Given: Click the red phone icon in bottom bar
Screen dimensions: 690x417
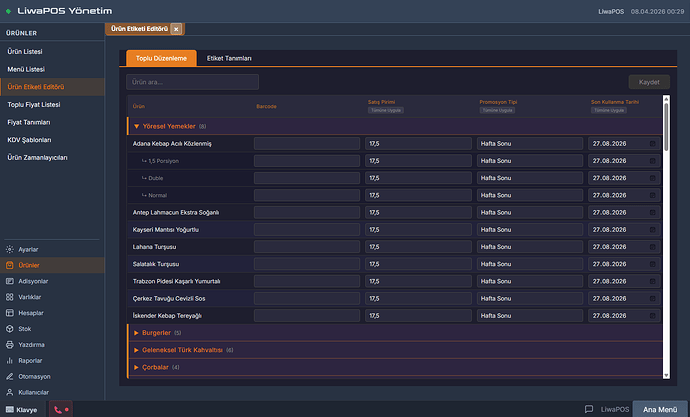Looking at the screenshot, I should (58, 409).
